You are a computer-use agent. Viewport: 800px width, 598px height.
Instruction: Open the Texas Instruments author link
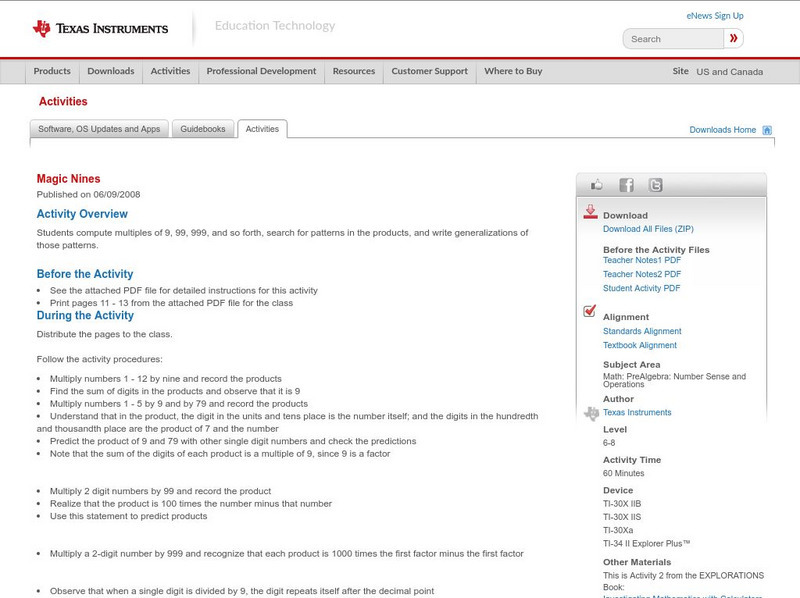[x=637, y=412]
